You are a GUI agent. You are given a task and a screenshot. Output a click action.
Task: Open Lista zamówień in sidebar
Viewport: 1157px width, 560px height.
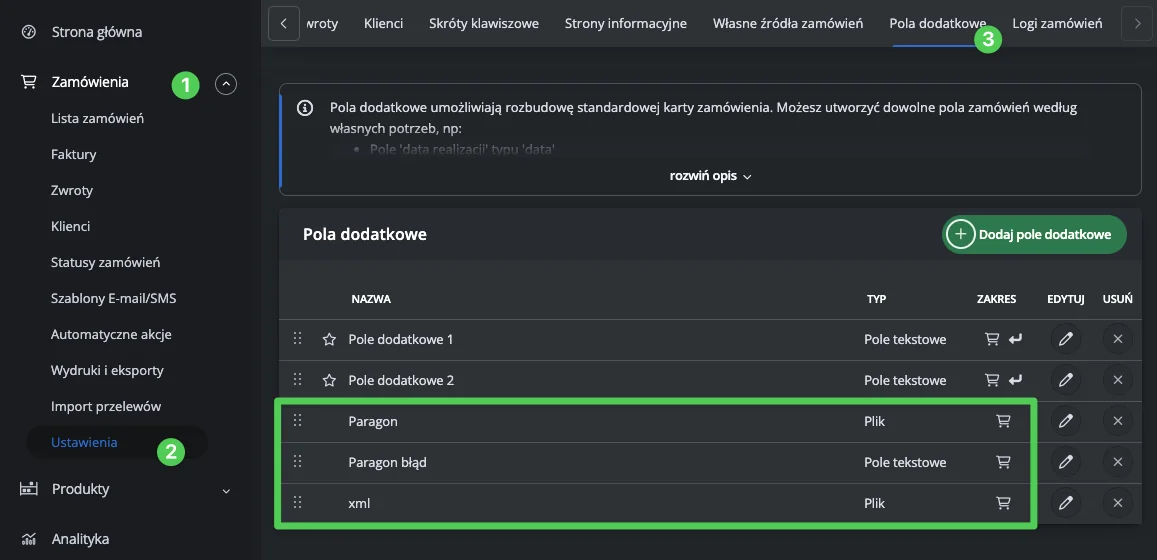(97, 119)
